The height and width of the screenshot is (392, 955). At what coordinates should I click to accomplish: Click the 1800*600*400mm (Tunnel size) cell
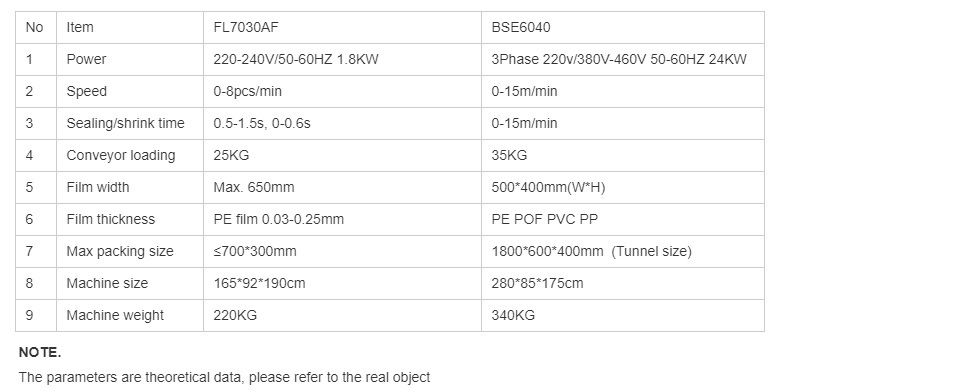(622, 251)
